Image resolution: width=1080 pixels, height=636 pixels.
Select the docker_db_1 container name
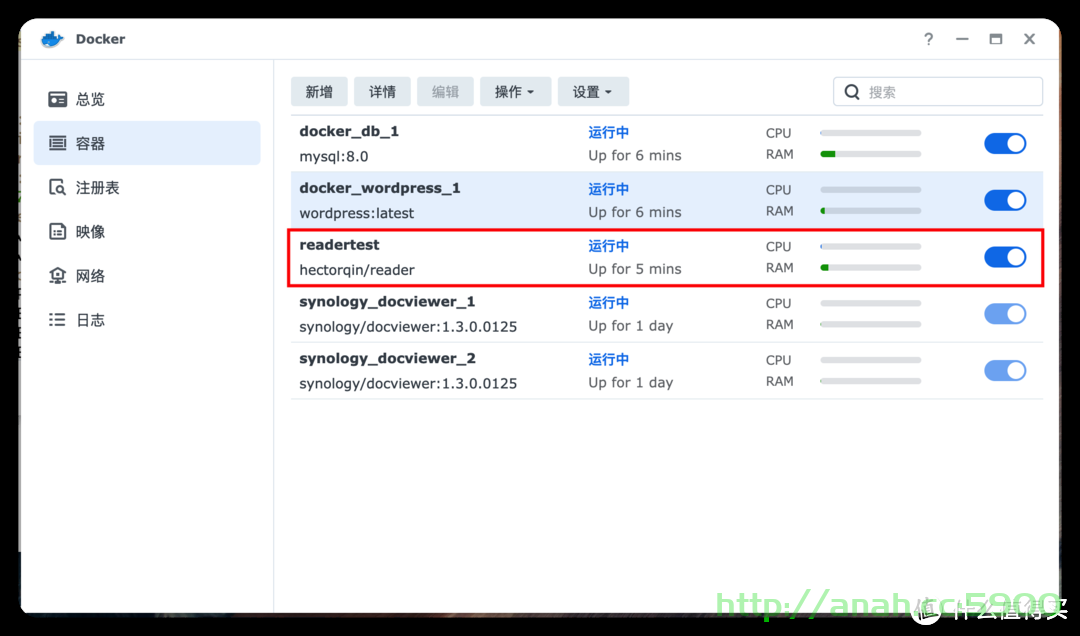[x=349, y=132]
